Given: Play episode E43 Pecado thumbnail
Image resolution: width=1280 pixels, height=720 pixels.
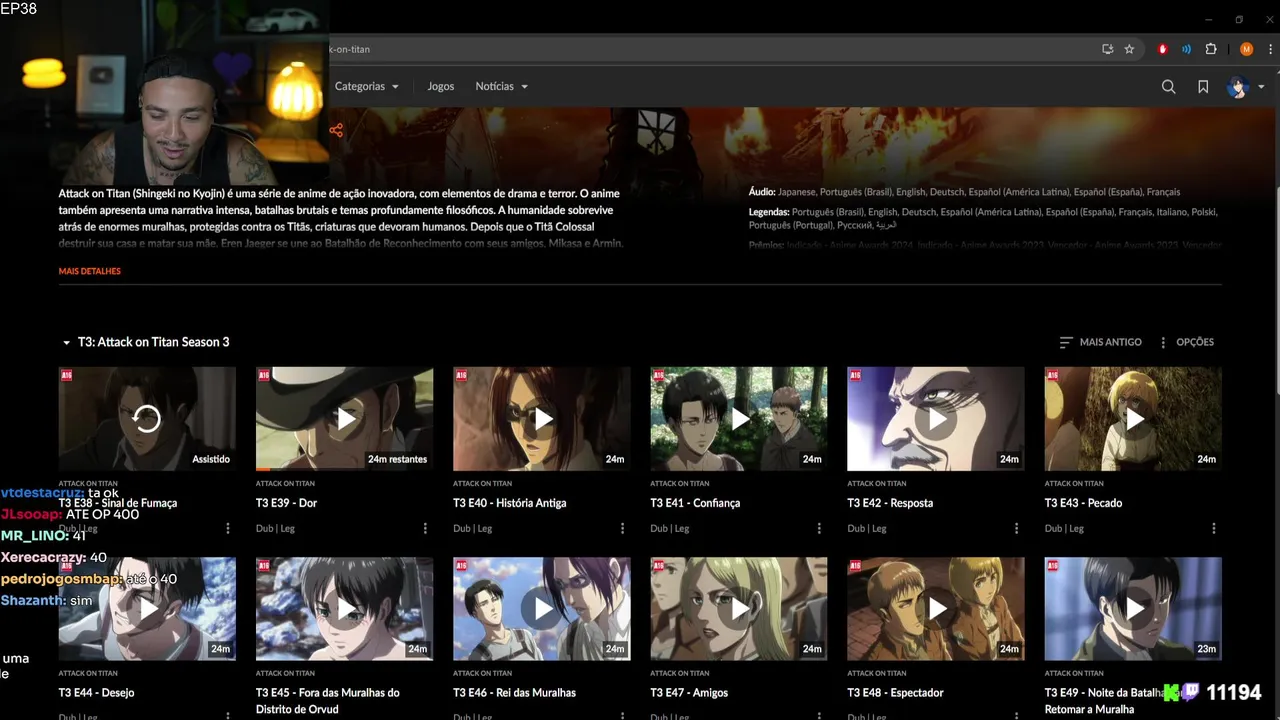Looking at the screenshot, I should tap(1133, 419).
